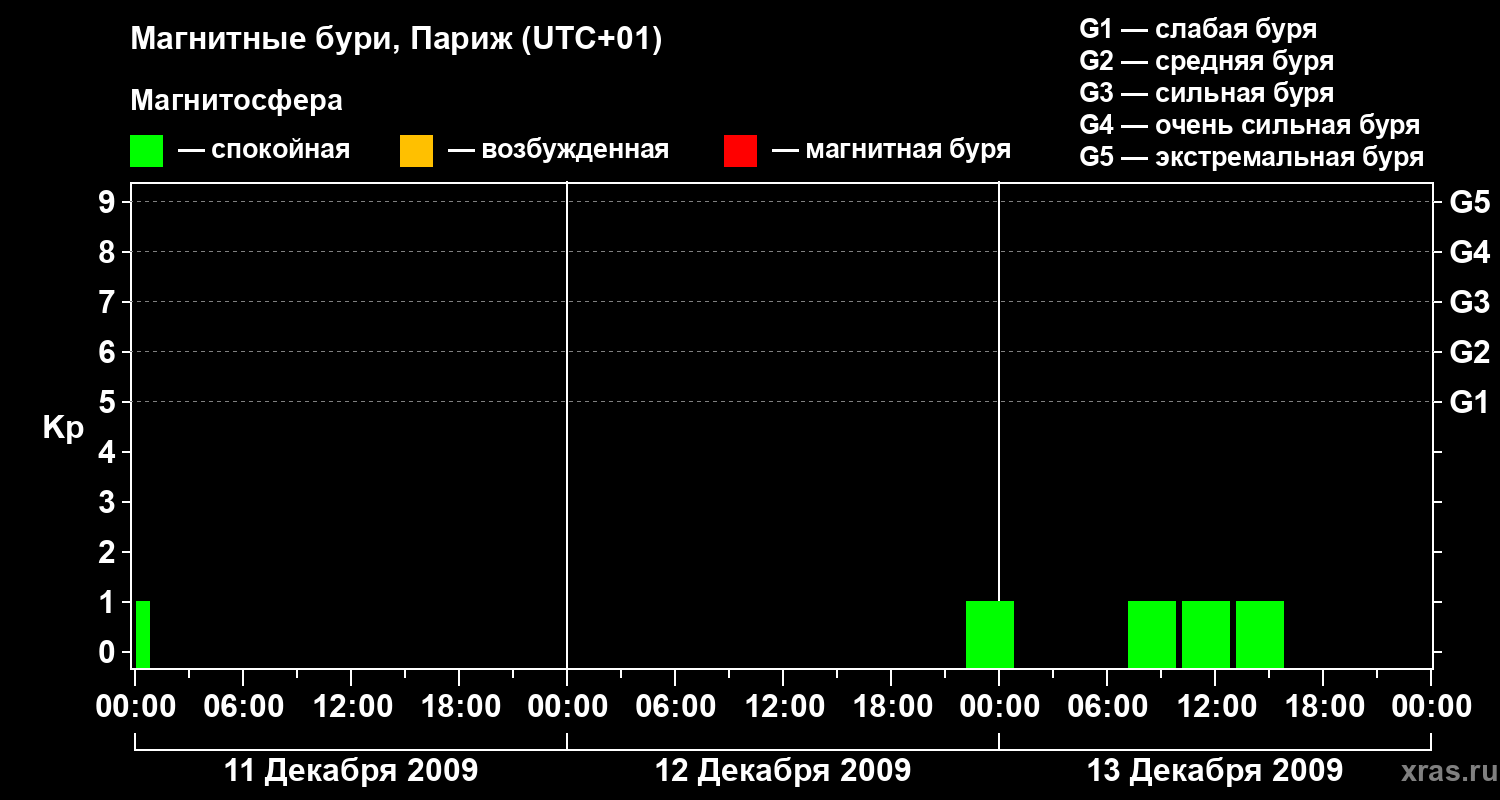Click the narrow green bar at 00:00 on 11 December
Viewport: 1500px width, 800px height.
pyautogui.click(x=143, y=634)
